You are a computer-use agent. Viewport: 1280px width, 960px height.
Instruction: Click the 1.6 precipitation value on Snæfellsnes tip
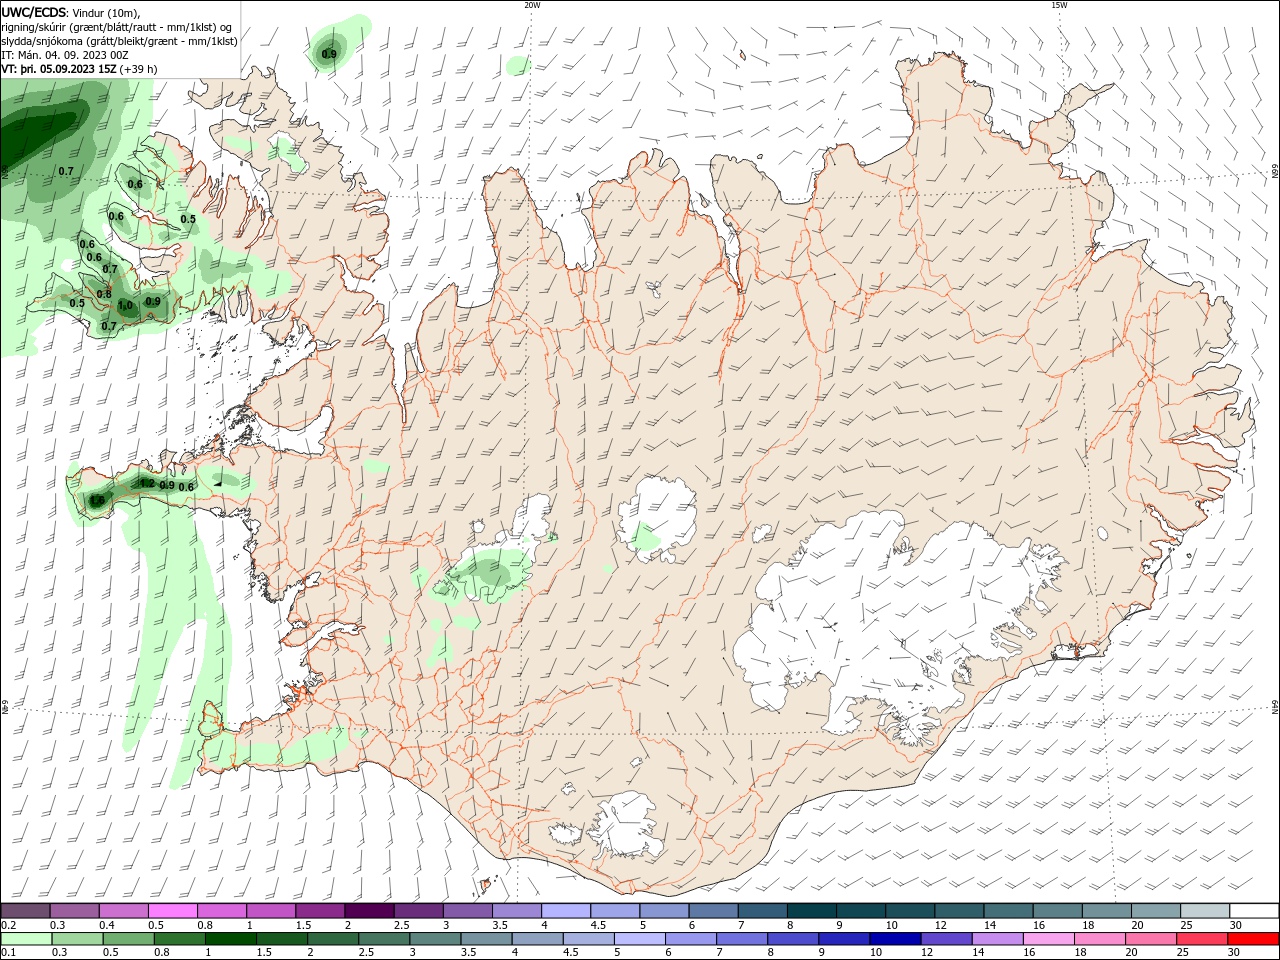pos(97,500)
